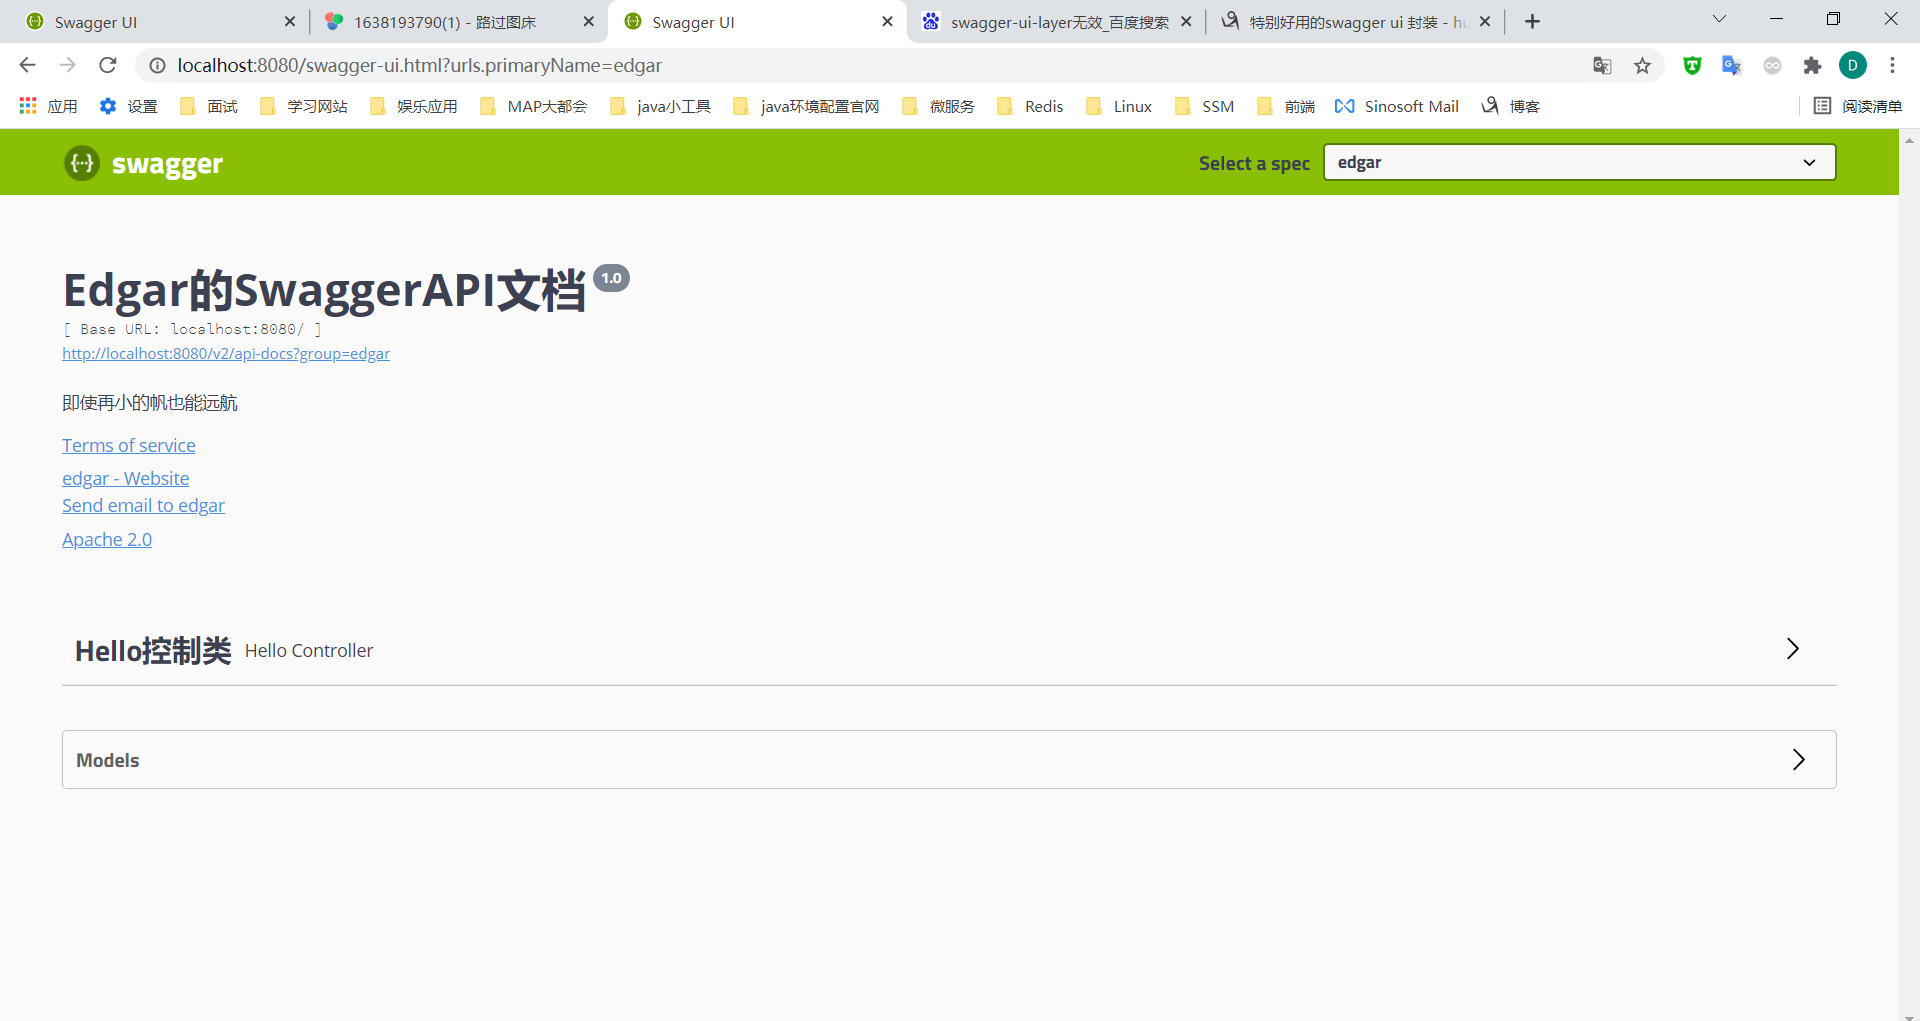Open the browser extensions puzzle icon
Viewport: 1920px width, 1021px height.
click(1812, 65)
